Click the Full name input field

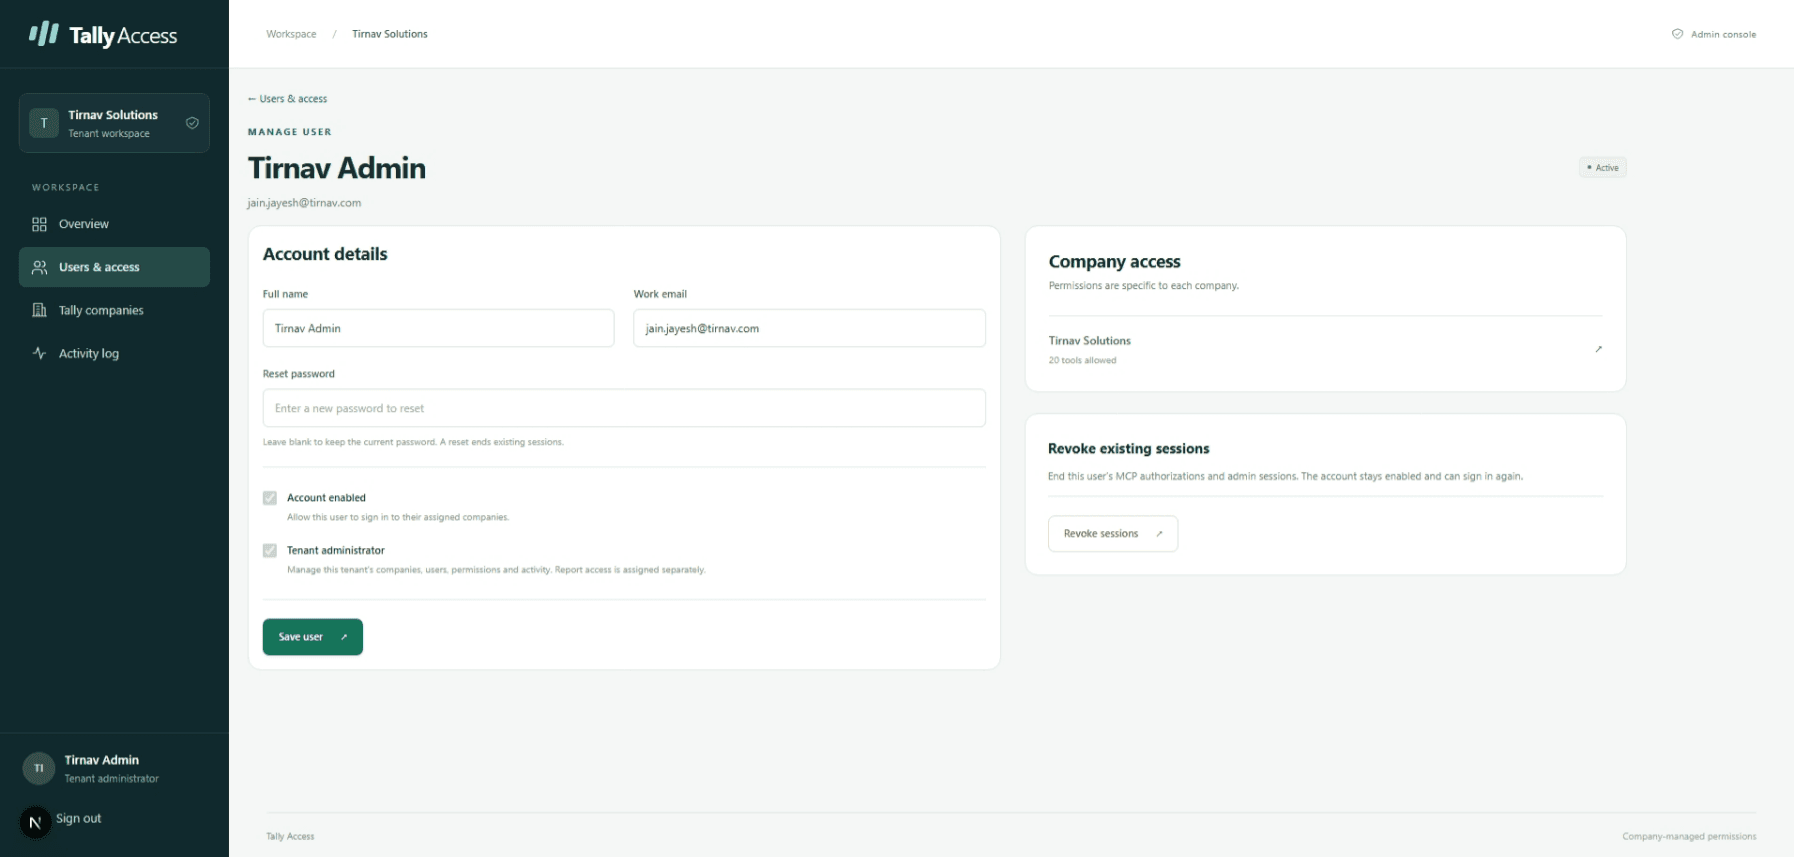pos(438,328)
